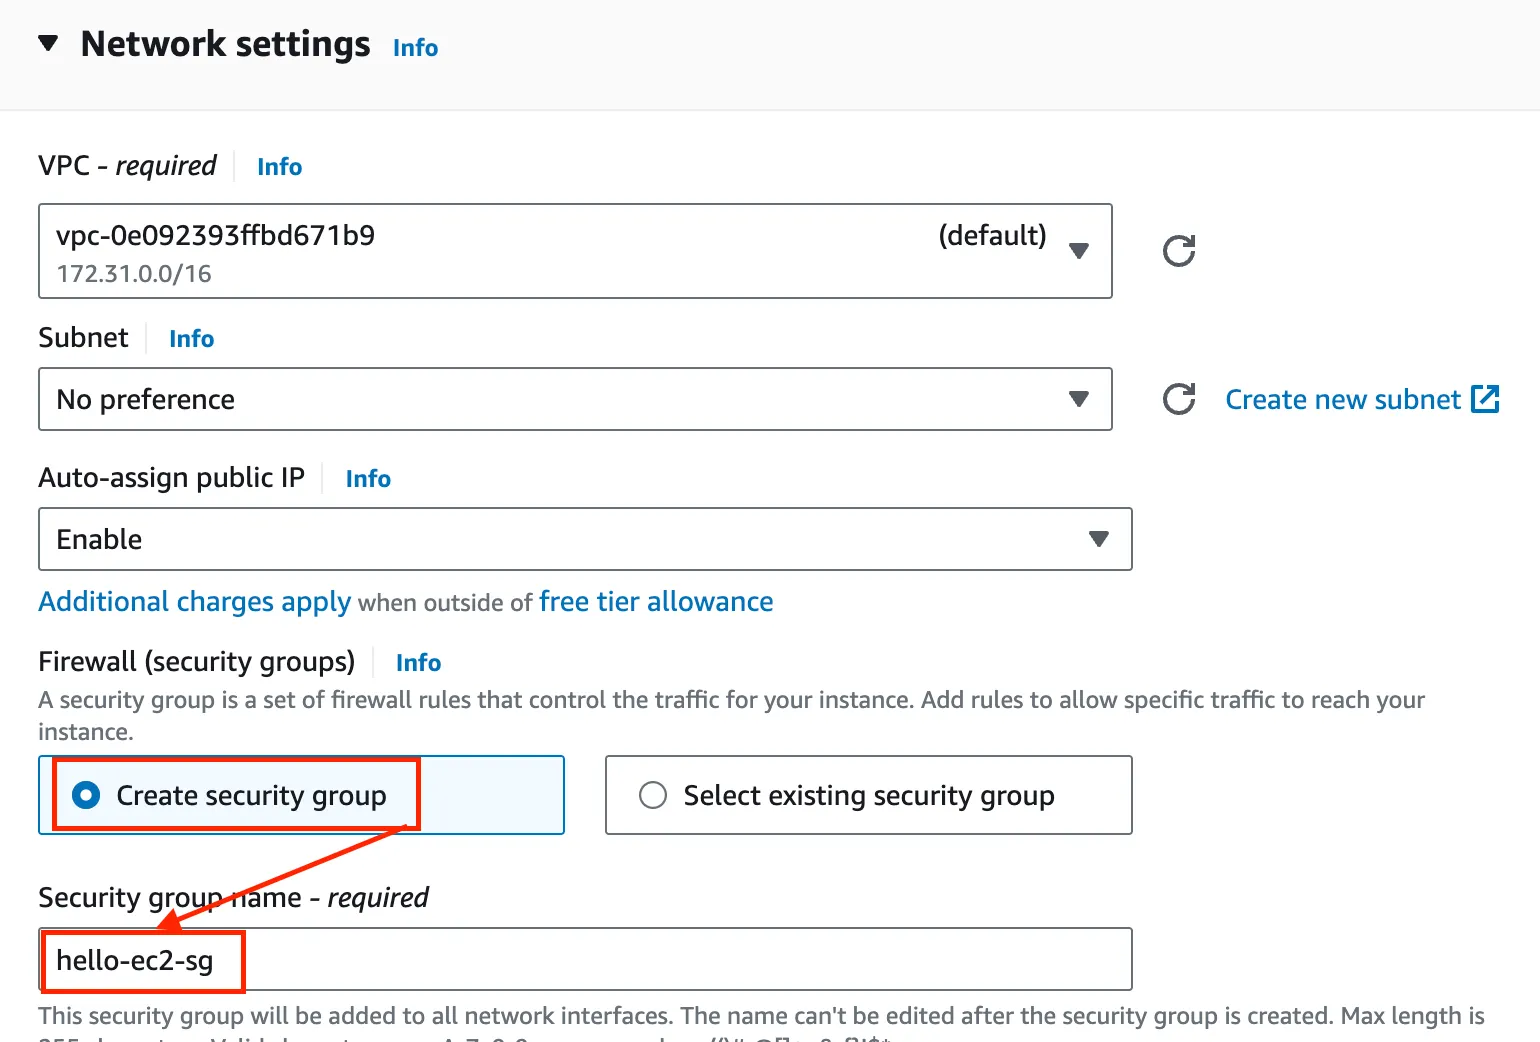Viewport: 1540px width, 1042px height.
Task: Expand Auto-assign public IP dropdown
Action: click(x=585, y=539)
